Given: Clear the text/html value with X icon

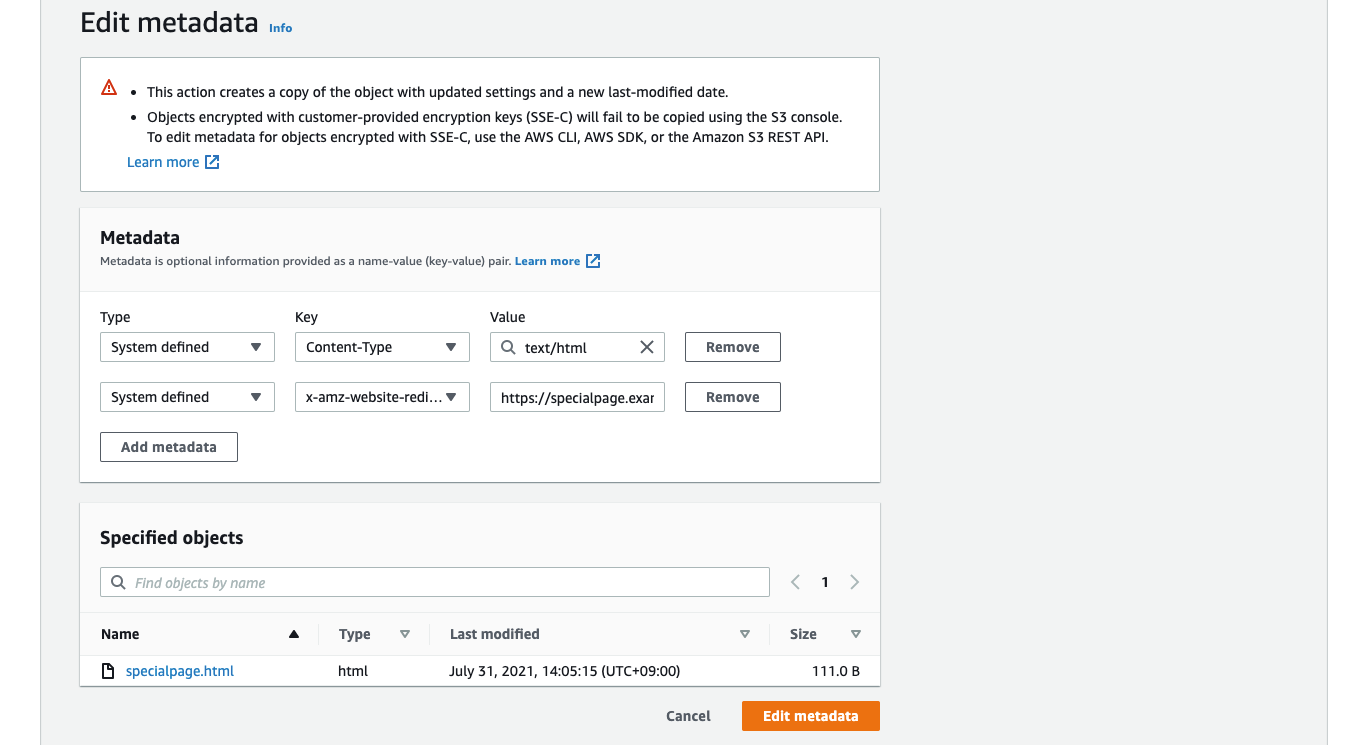Looking at the screenshot, I should coord(646,347).
